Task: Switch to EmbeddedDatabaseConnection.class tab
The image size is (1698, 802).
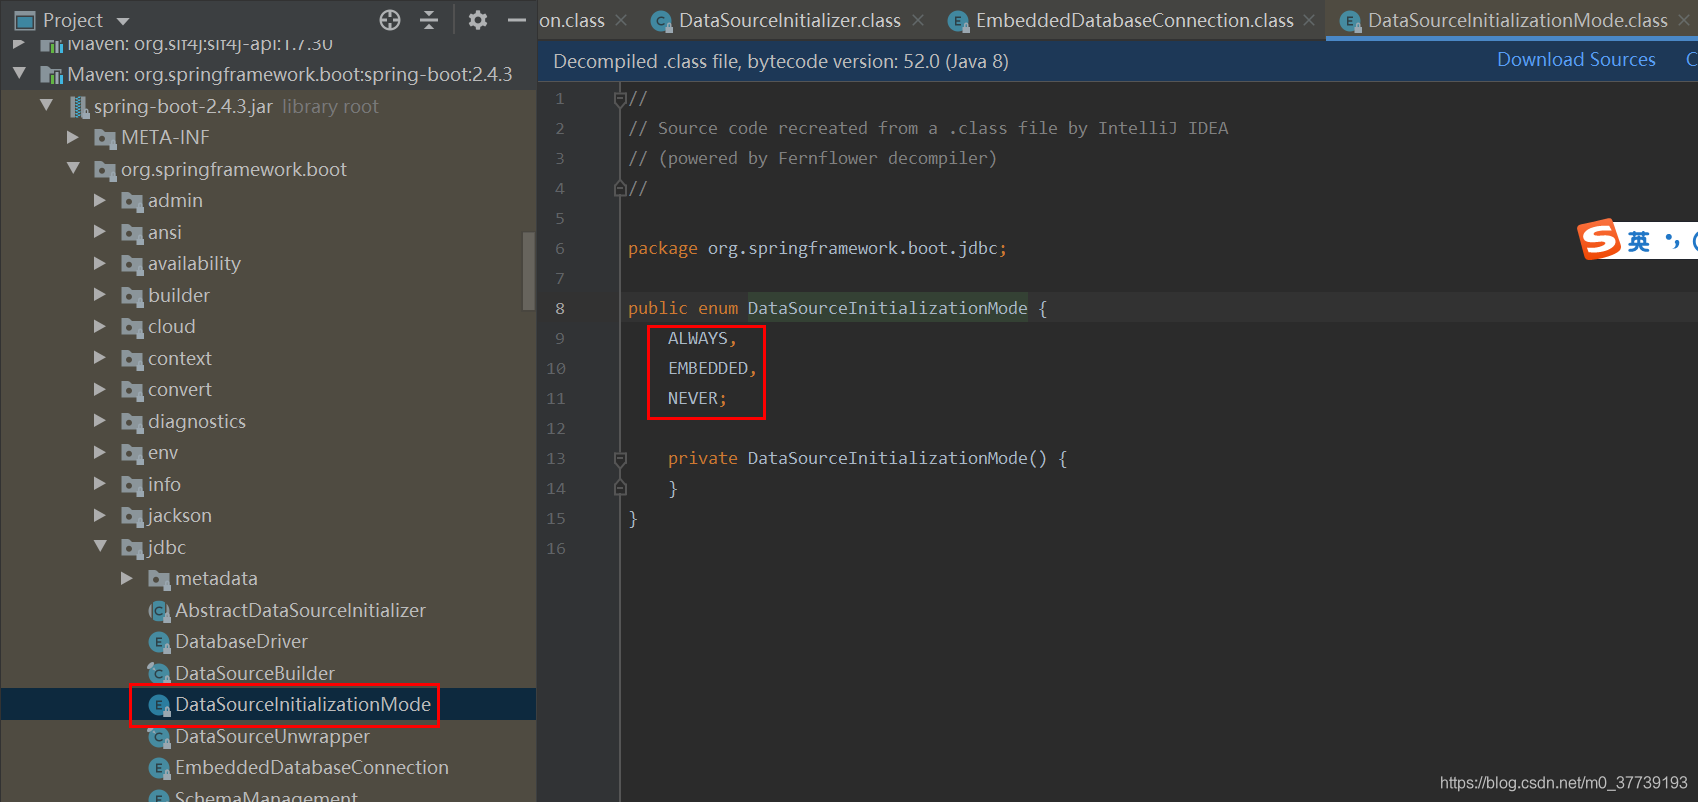Action: pyautogui.click(x=1134, y=20)
